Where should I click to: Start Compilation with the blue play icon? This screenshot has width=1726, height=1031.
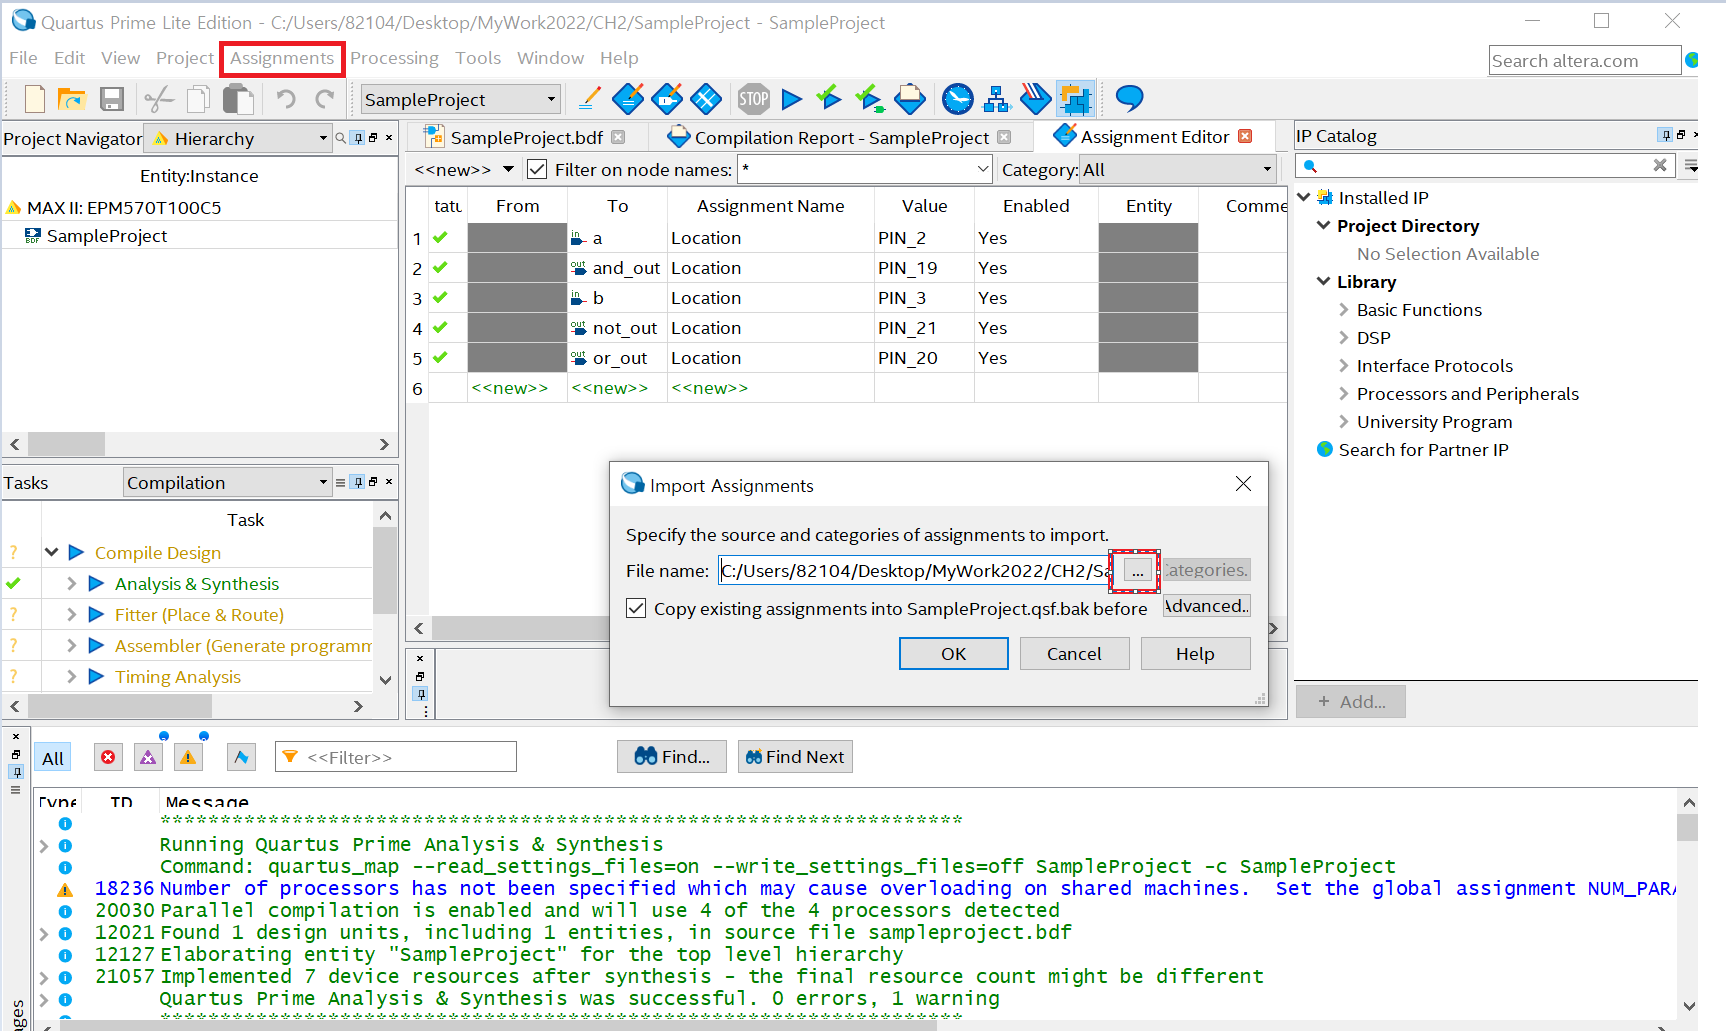tap(792, 99)
